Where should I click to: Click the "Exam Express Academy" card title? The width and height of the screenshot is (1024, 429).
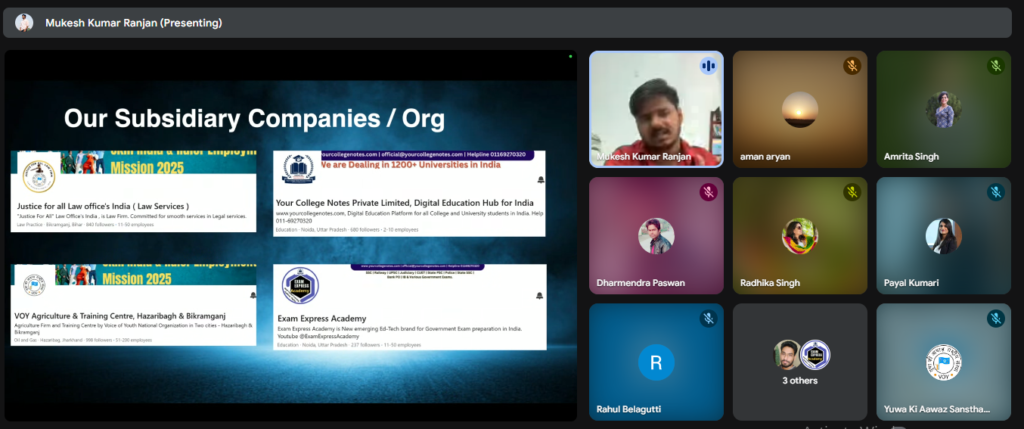322,318
